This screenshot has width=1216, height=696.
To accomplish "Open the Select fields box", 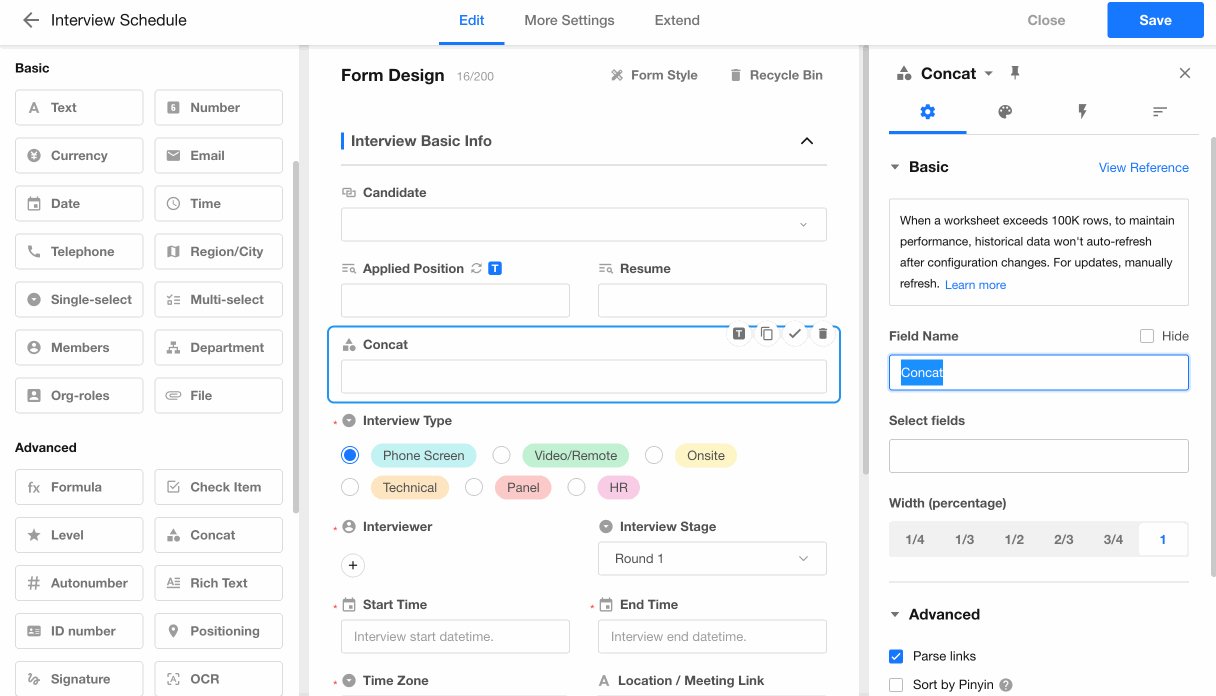I will click(1039, 456).
